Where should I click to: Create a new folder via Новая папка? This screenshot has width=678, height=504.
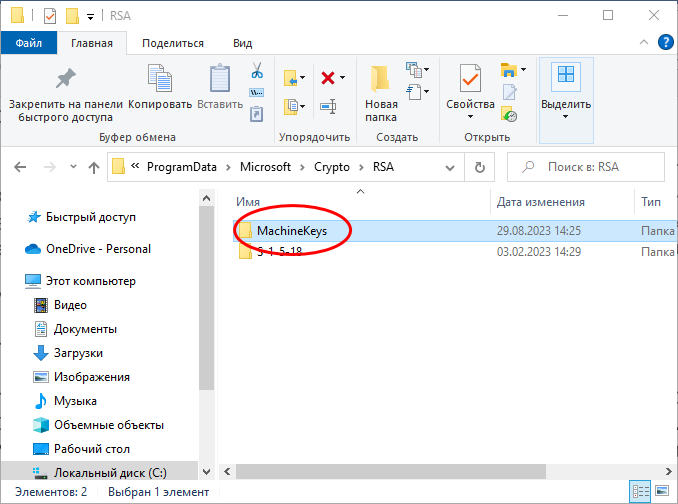coord(381,94)
